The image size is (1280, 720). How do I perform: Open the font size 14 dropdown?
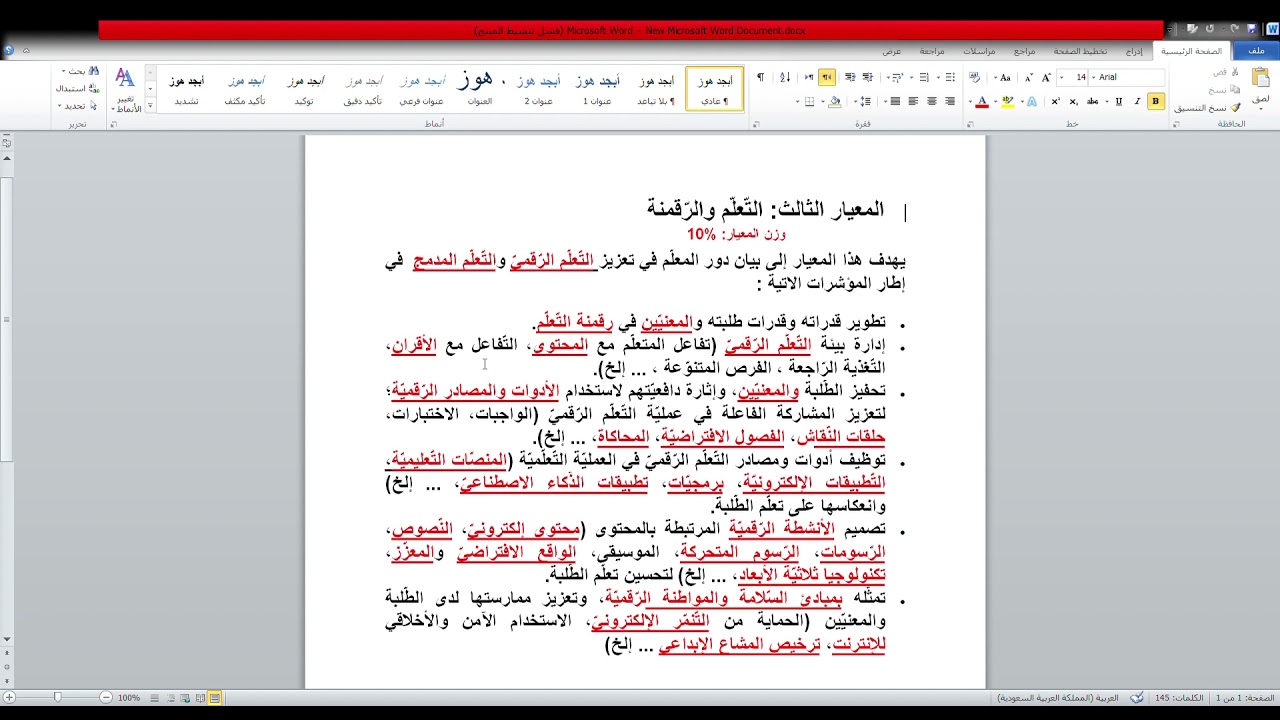[1061, 77]
